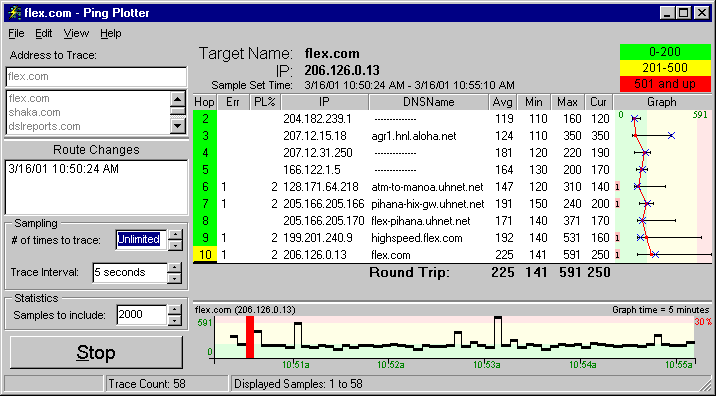Image resolution: width=716 pixels, height=396 pixels.
Task: Click the PL% column header
Action: pos(265,102)
